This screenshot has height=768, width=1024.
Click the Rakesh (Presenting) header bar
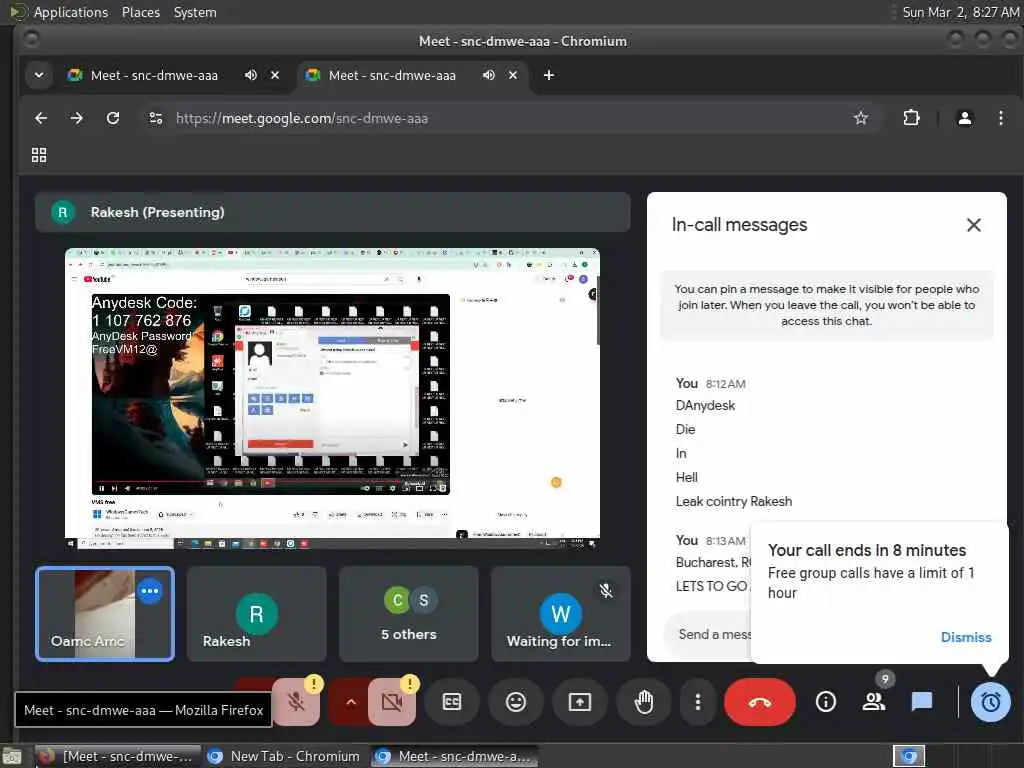(x=332, y=212)
